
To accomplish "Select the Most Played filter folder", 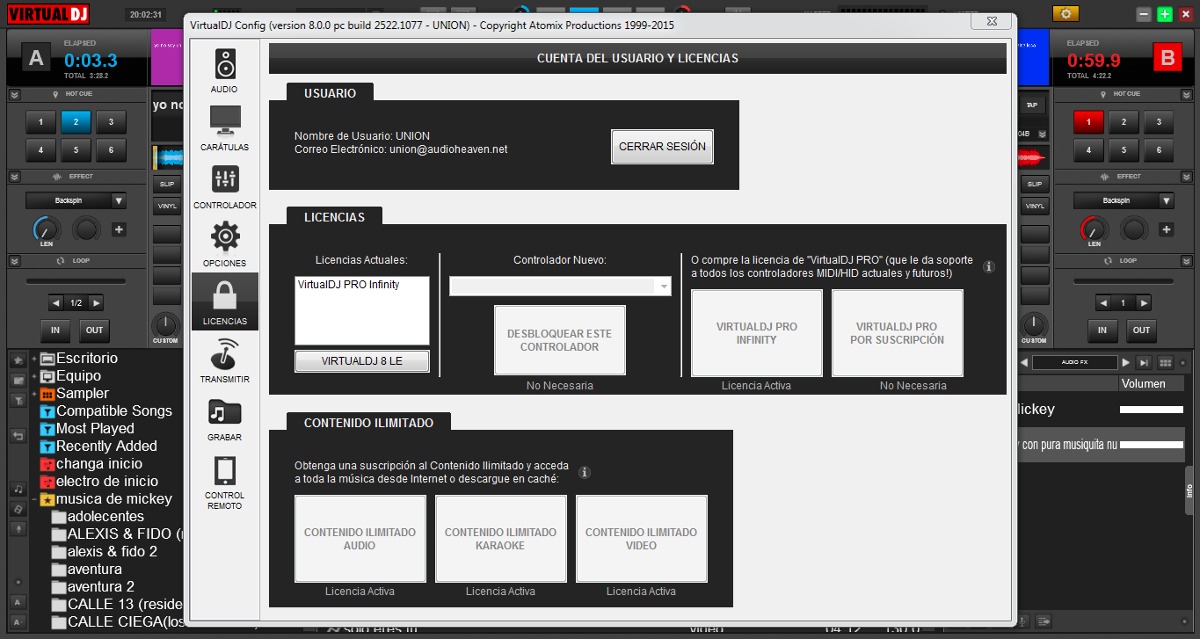I will click(x=89, y=429).
